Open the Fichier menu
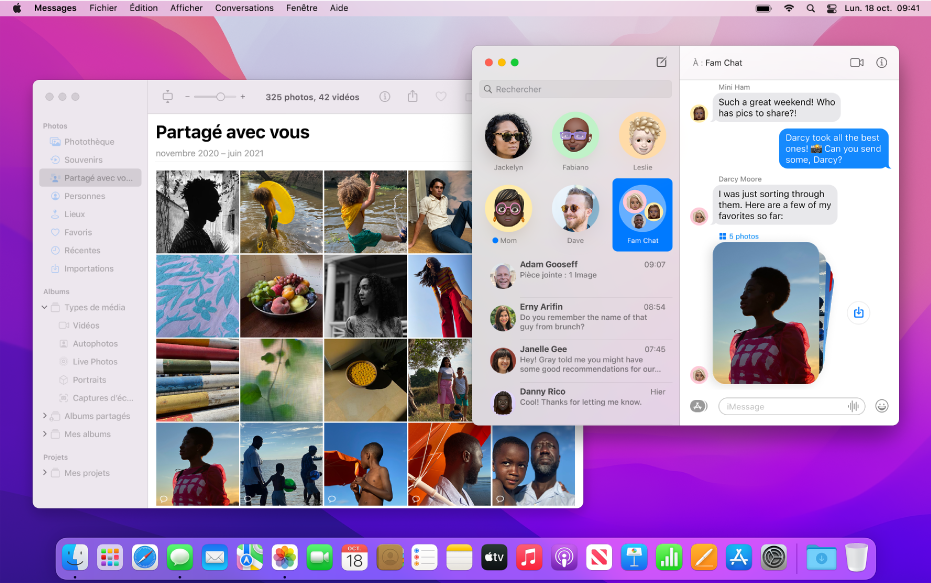Image resolution: width=931 pixels, height=583 pixels. (103, 7)
